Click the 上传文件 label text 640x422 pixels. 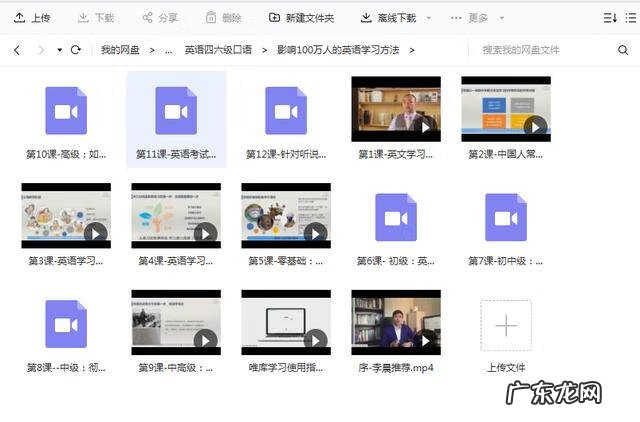pyautogui.click(x=506, y=368)
